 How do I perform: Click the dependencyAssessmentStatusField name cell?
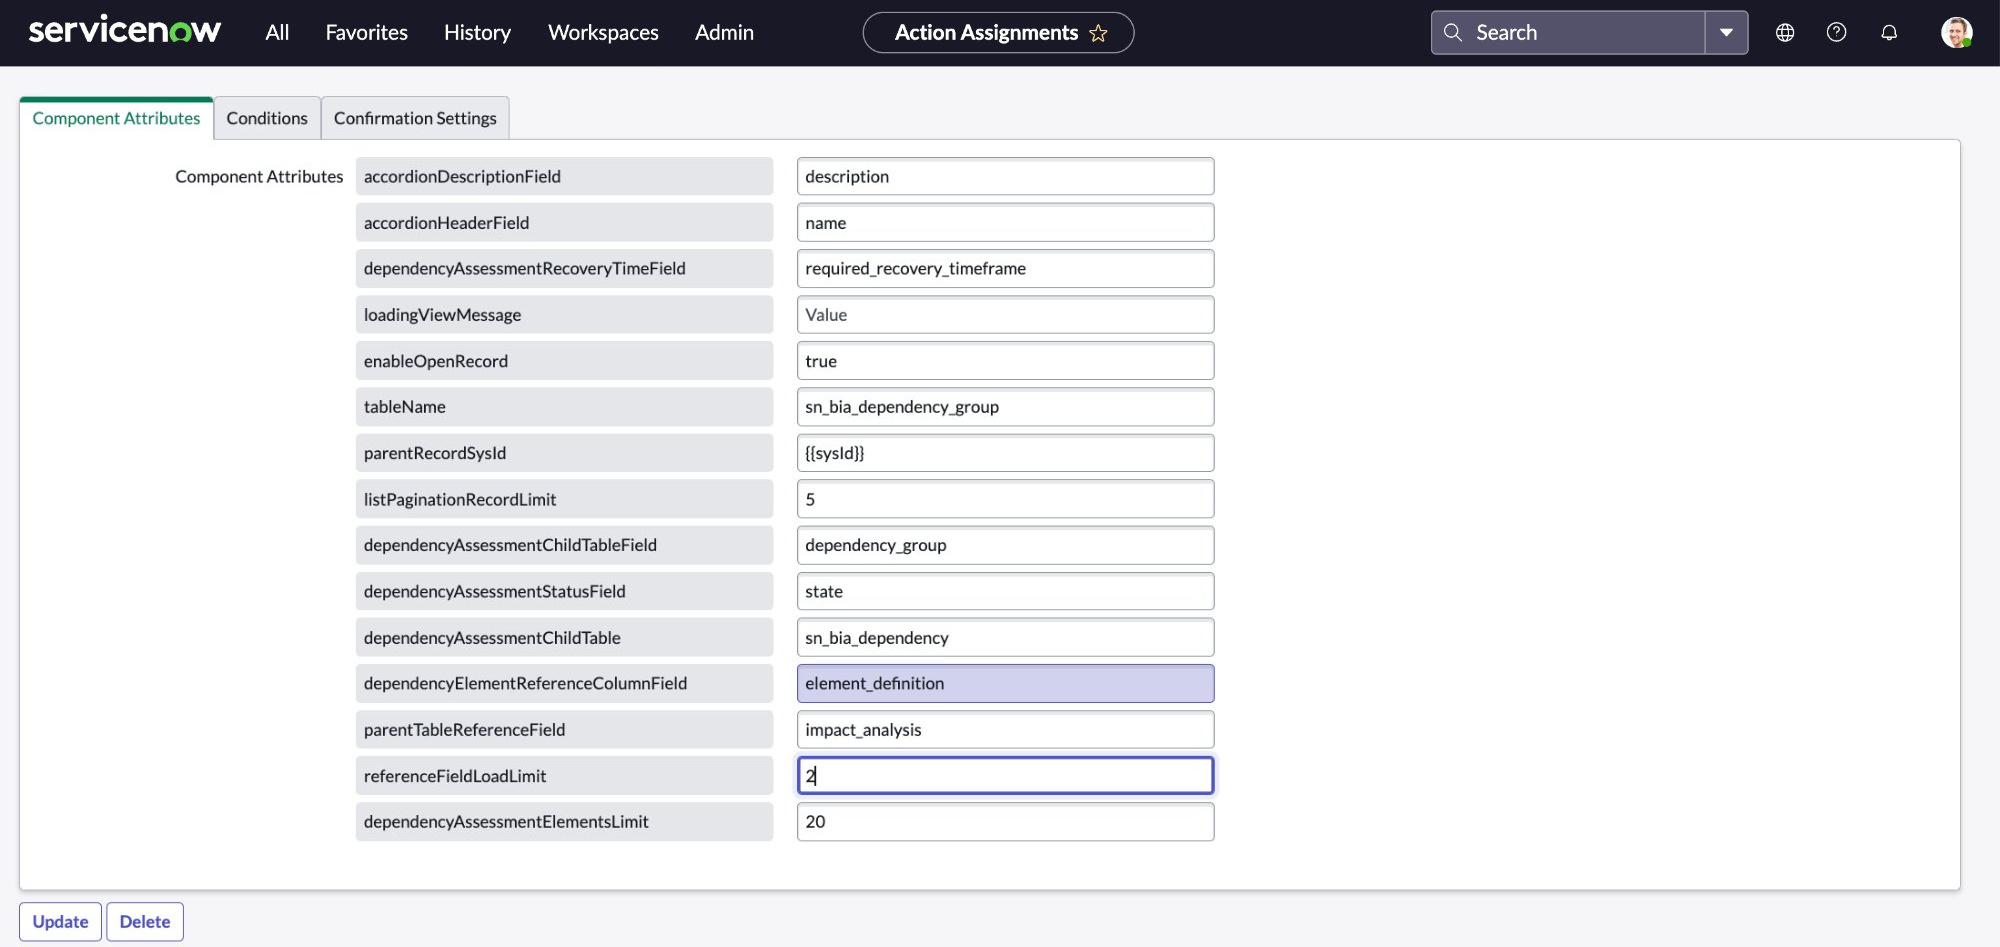[564, 591]
